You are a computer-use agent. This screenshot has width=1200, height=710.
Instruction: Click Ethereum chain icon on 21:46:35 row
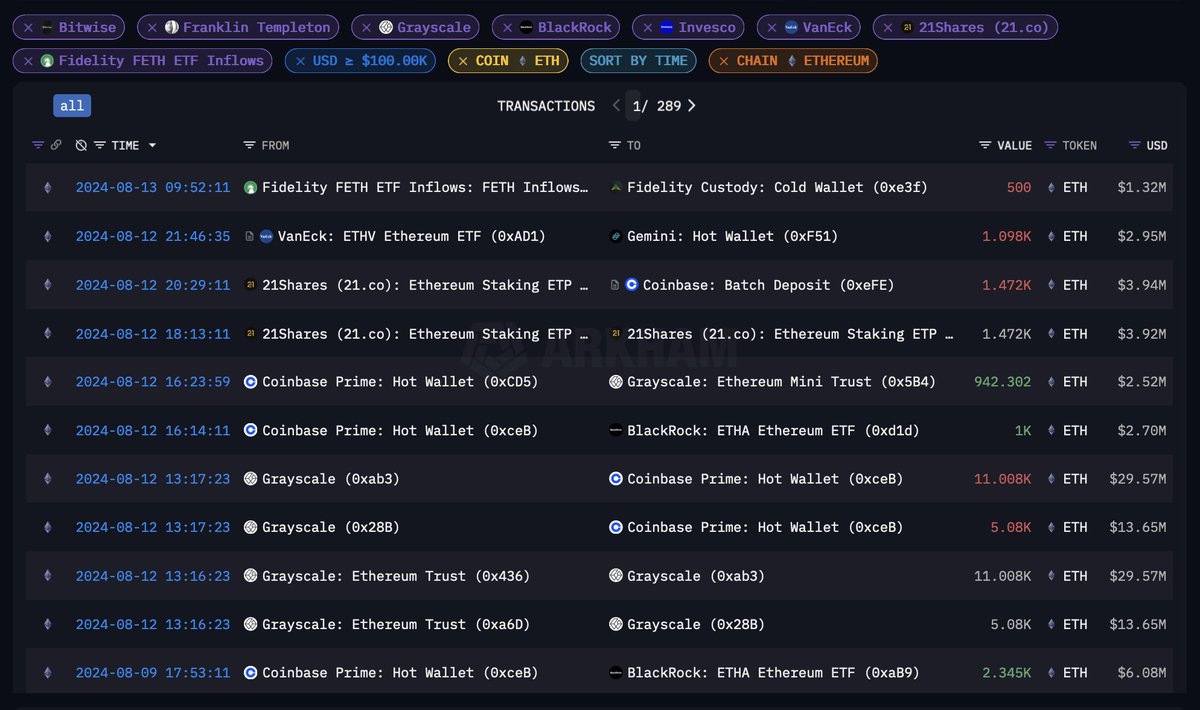pyautogui.click(x=46, y=237)
